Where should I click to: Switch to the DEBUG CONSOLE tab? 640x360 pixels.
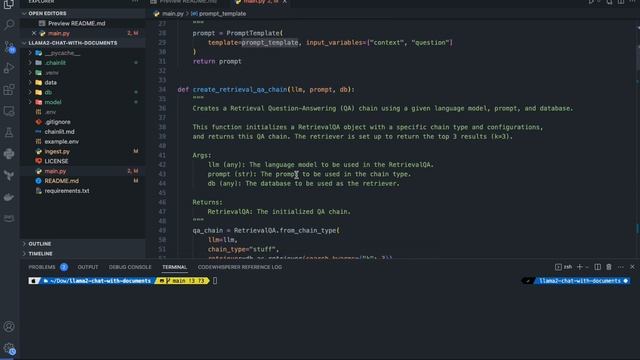click(x=130, y=267)
